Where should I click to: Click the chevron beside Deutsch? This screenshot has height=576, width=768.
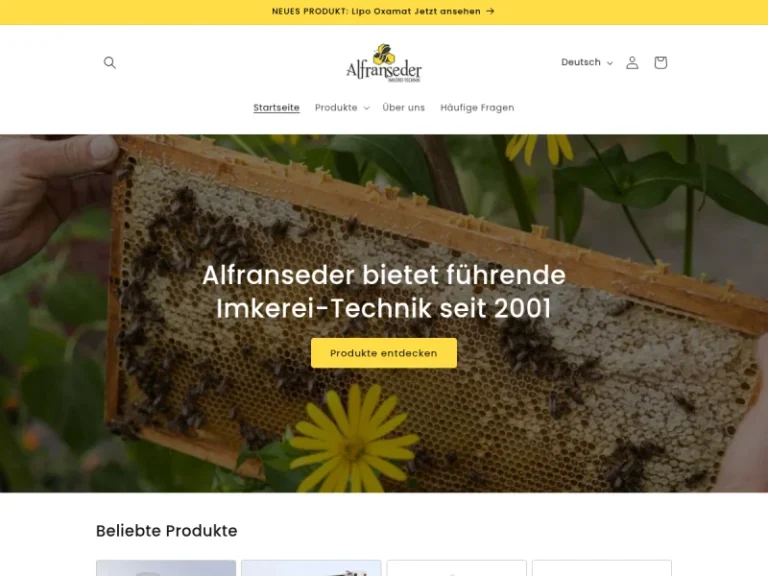pyautogui.click(x=610, y=63)
